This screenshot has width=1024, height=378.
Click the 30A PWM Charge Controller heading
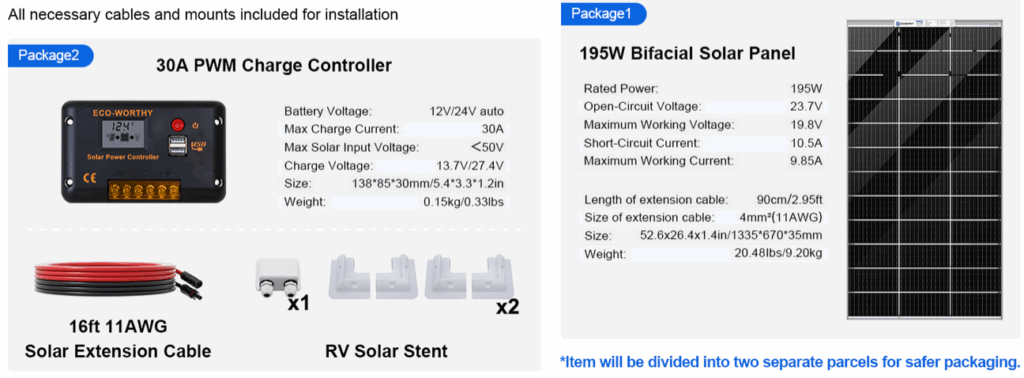pyautogui.click(x=274, y=65)
